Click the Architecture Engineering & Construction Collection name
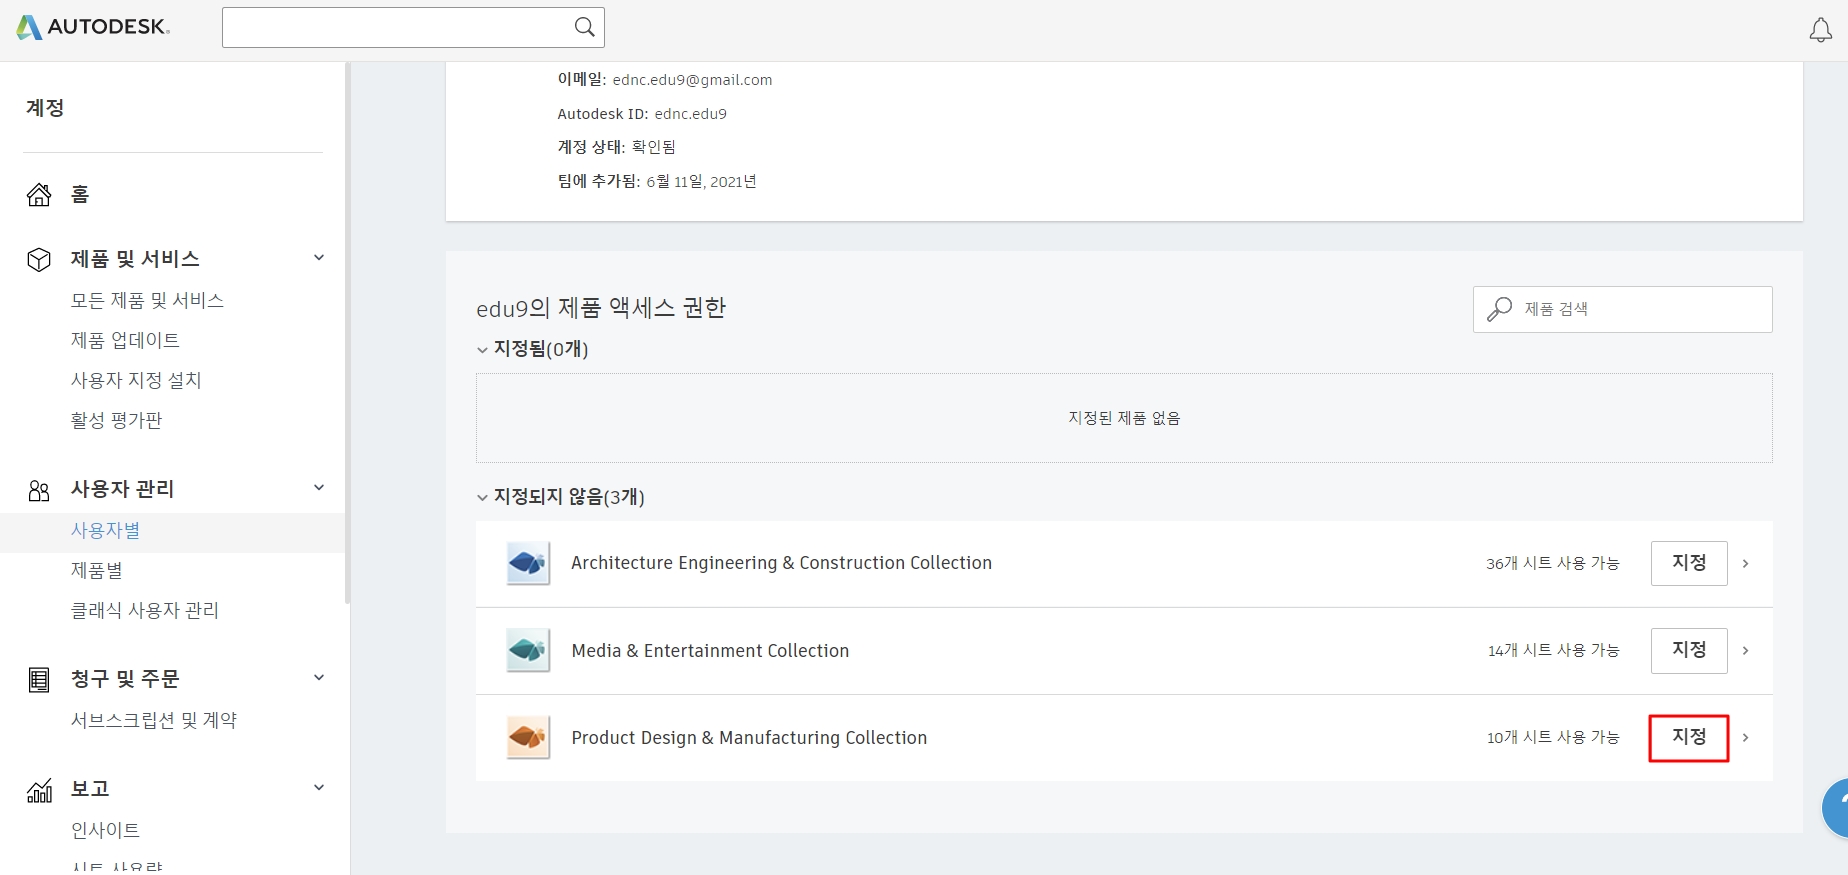The image size is (1848, 875). coord(781,563)
